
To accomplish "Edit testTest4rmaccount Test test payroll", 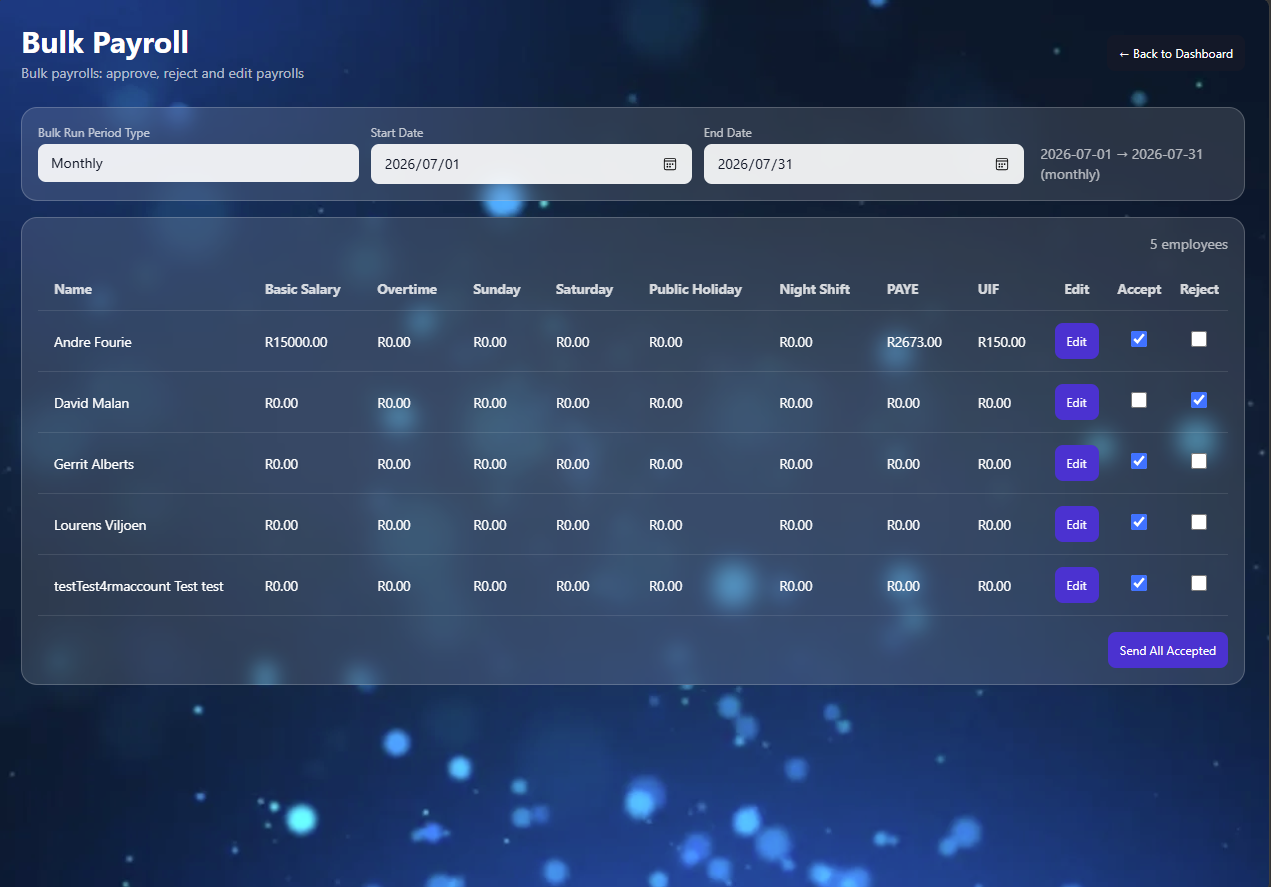I will (x=1077, y=586).
